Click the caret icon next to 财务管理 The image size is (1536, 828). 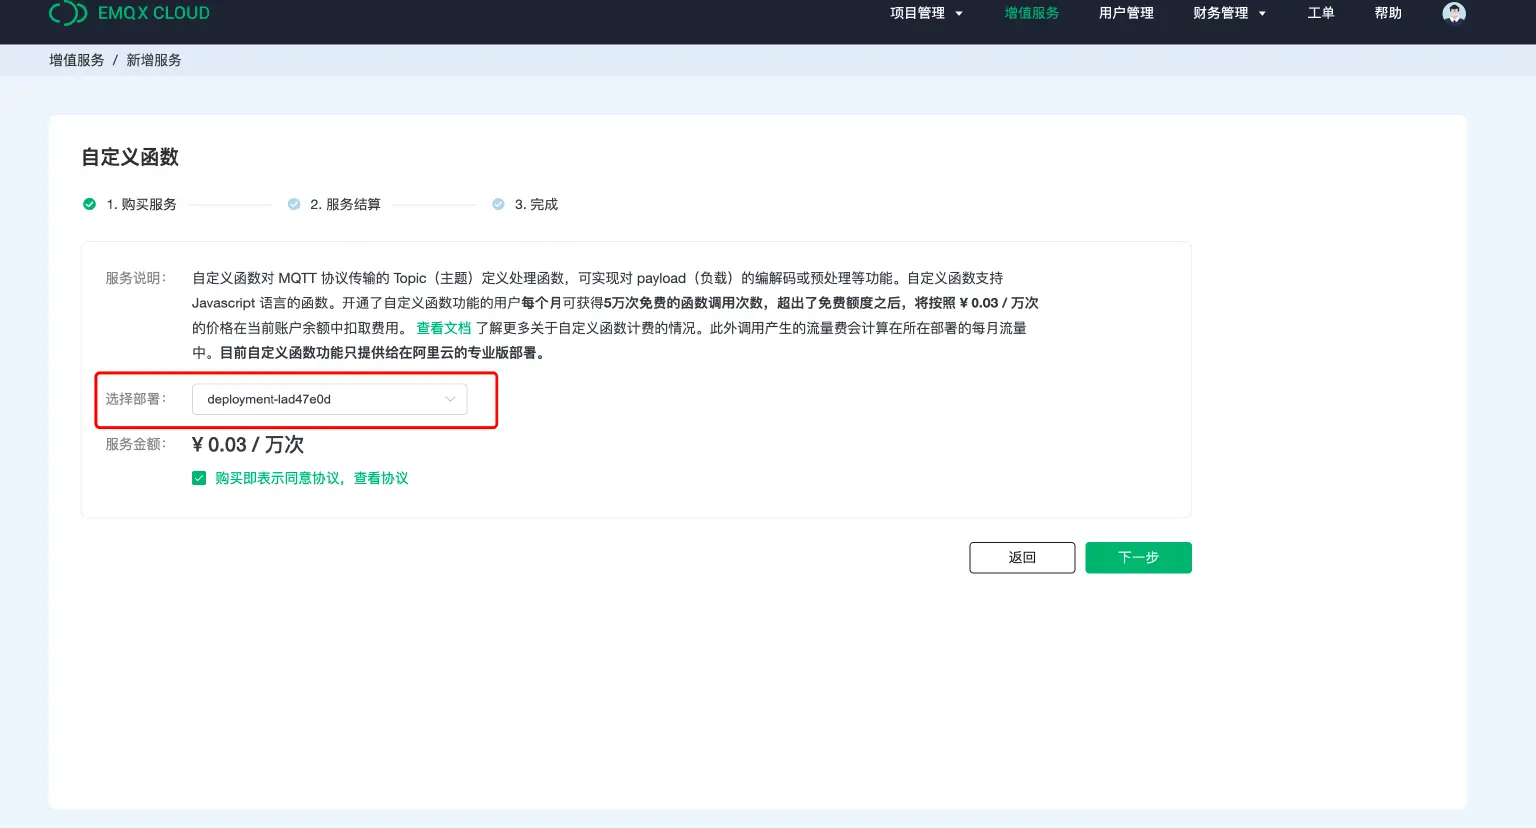click(1263, 13)
